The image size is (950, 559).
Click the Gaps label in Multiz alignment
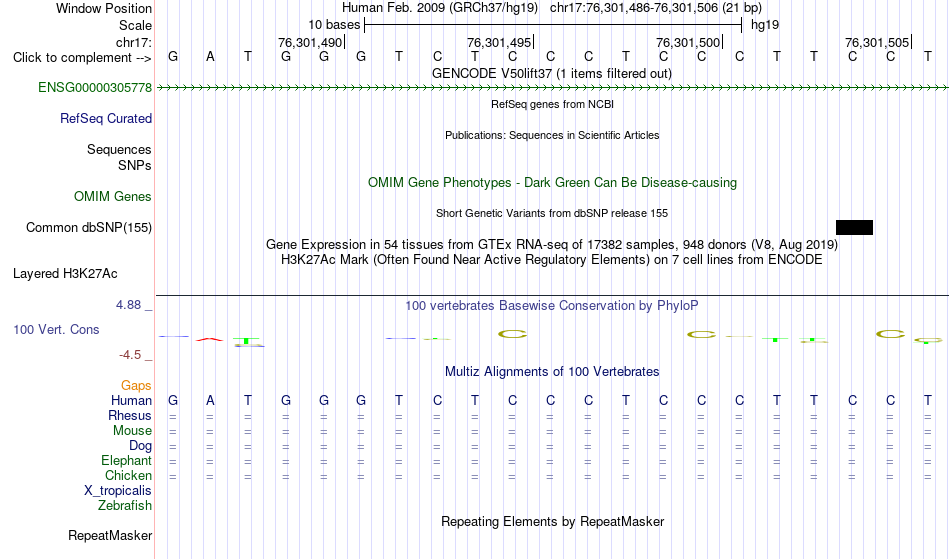coord(136,386)
